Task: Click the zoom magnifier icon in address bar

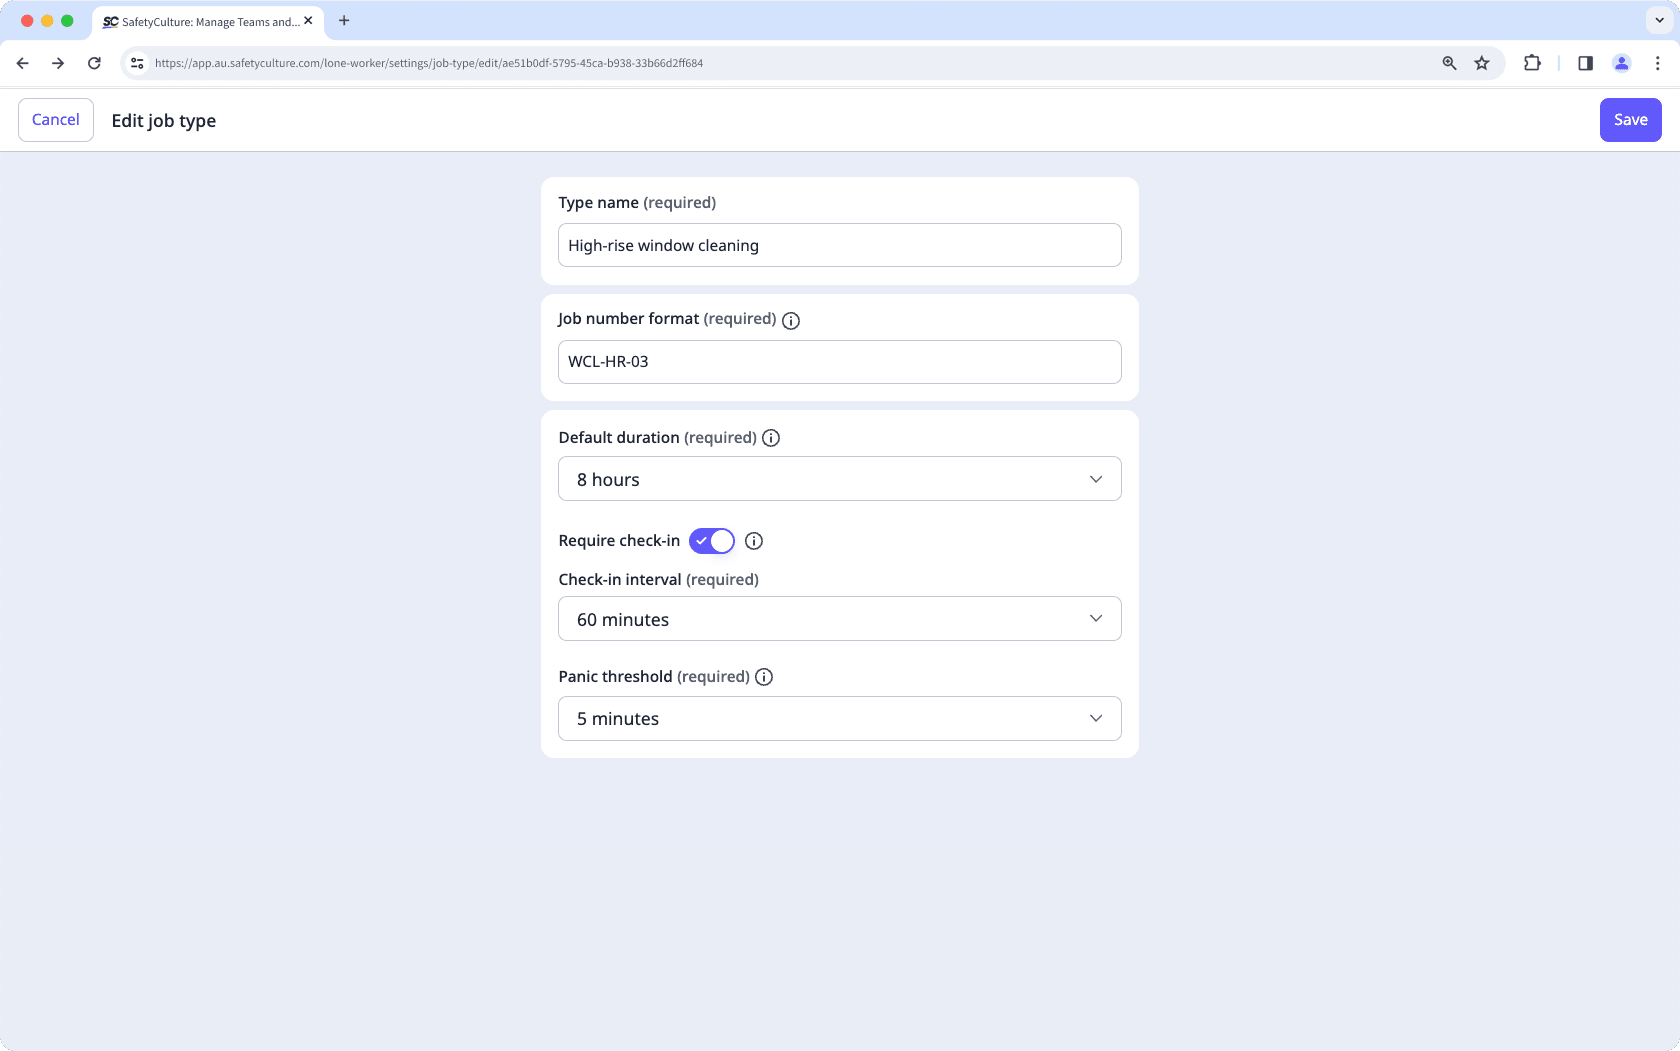Action: (1448, 62)
